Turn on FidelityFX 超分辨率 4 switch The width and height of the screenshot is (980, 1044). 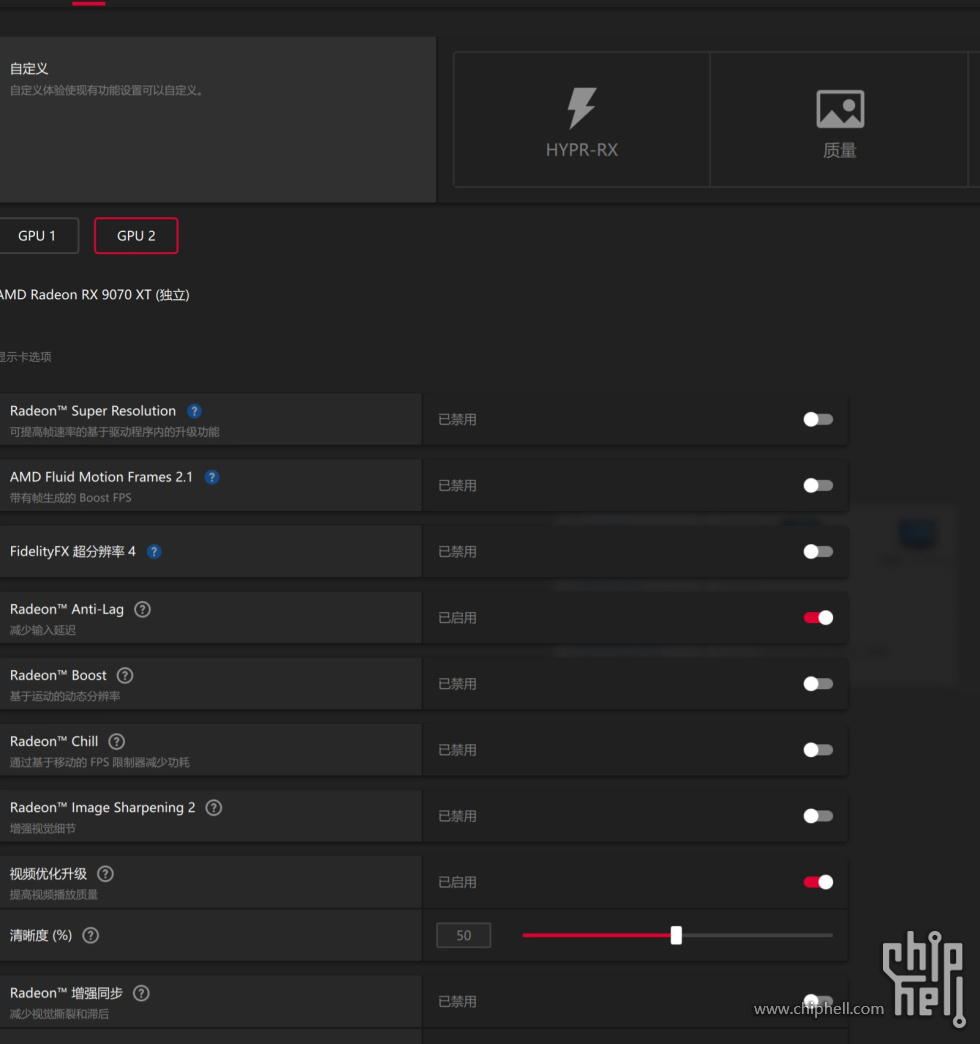pos(818,551)
